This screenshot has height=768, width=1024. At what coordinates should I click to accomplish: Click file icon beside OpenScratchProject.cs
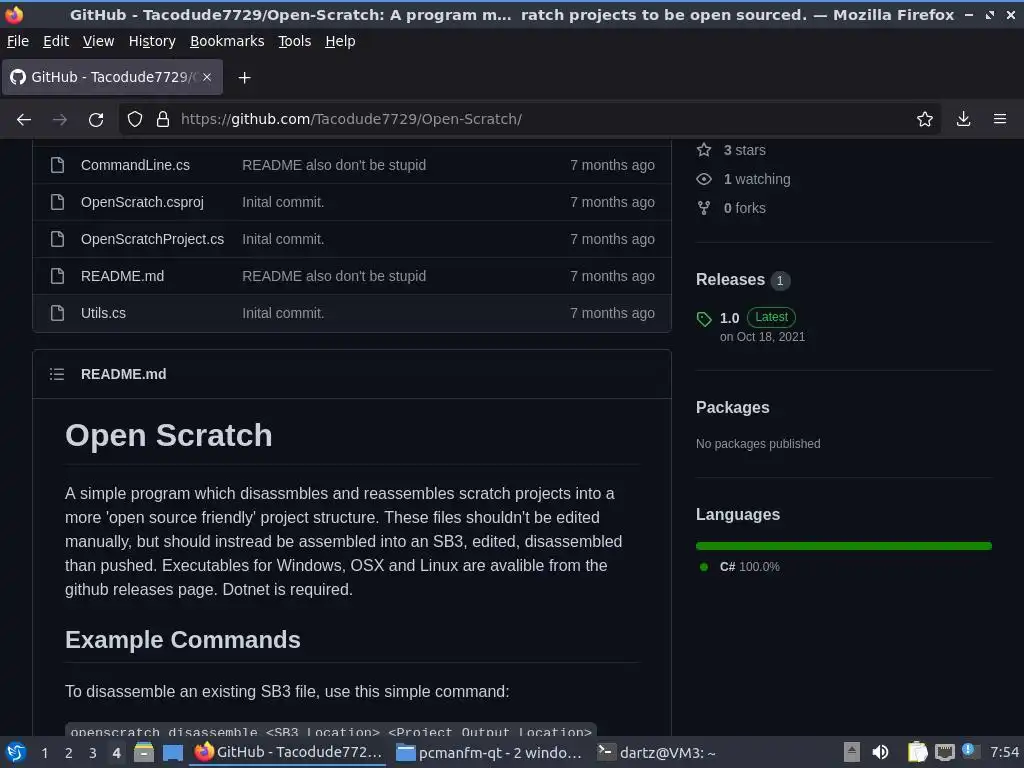(57, 239)
